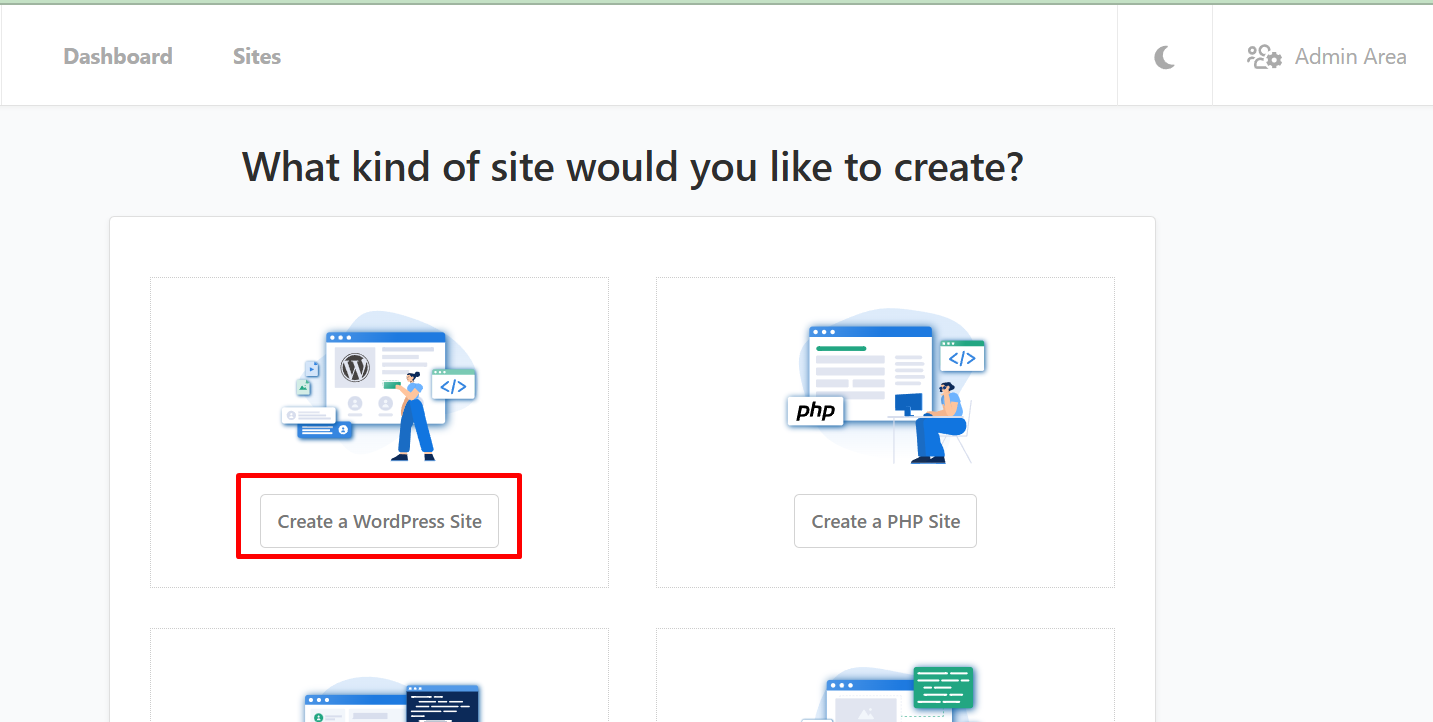Select the WordPress site illustration
The width and height of the screenshot is (1433, 722).
click(x=379, y=385)
